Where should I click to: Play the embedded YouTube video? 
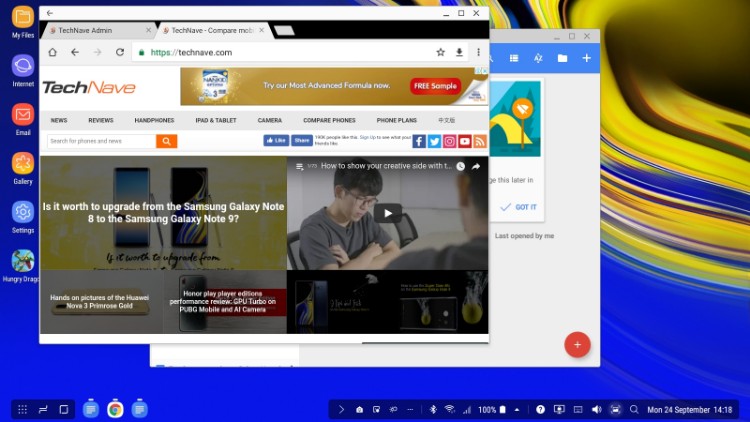pyautogui.click(x=387, y=213)
